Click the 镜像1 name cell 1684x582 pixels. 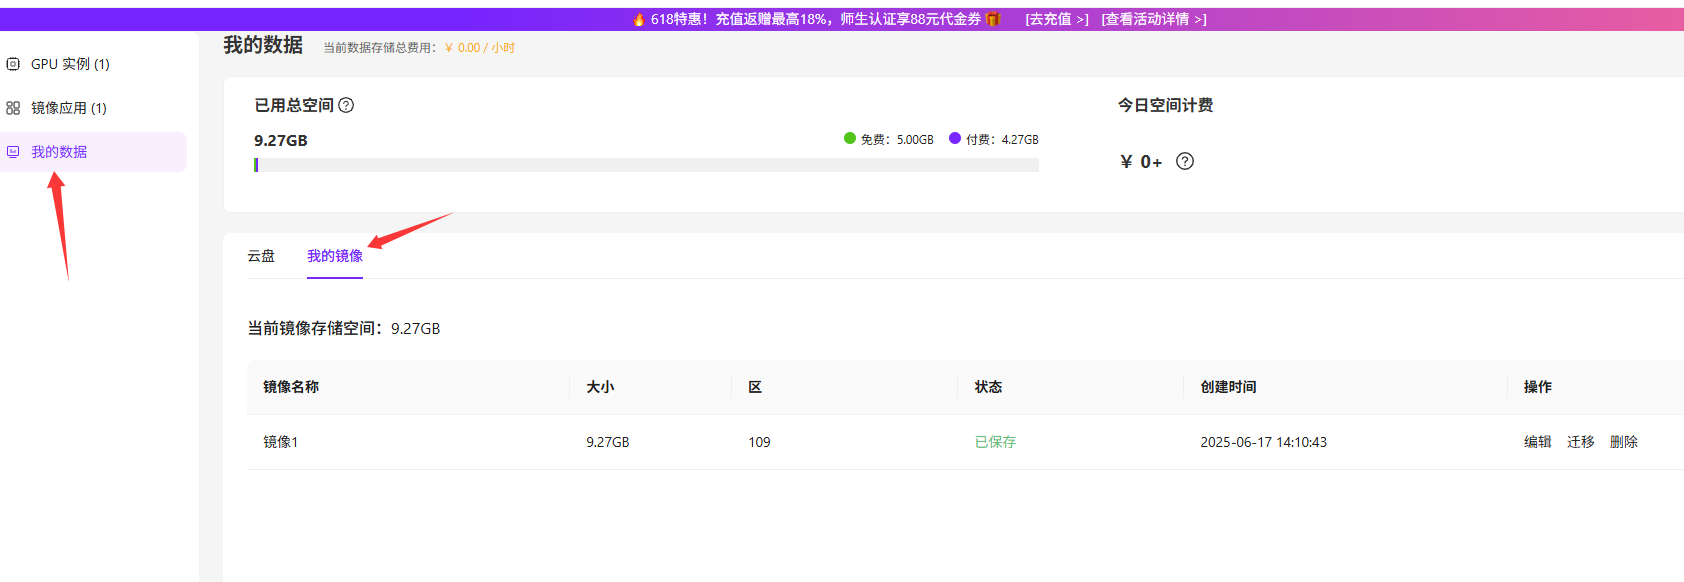pos(281,442)
